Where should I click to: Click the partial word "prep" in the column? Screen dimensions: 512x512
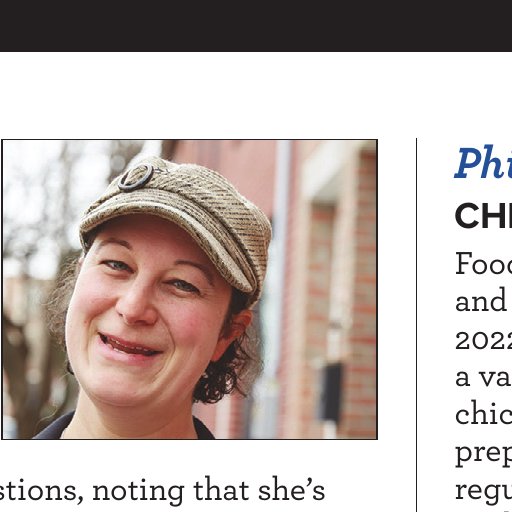coord(483,454)
